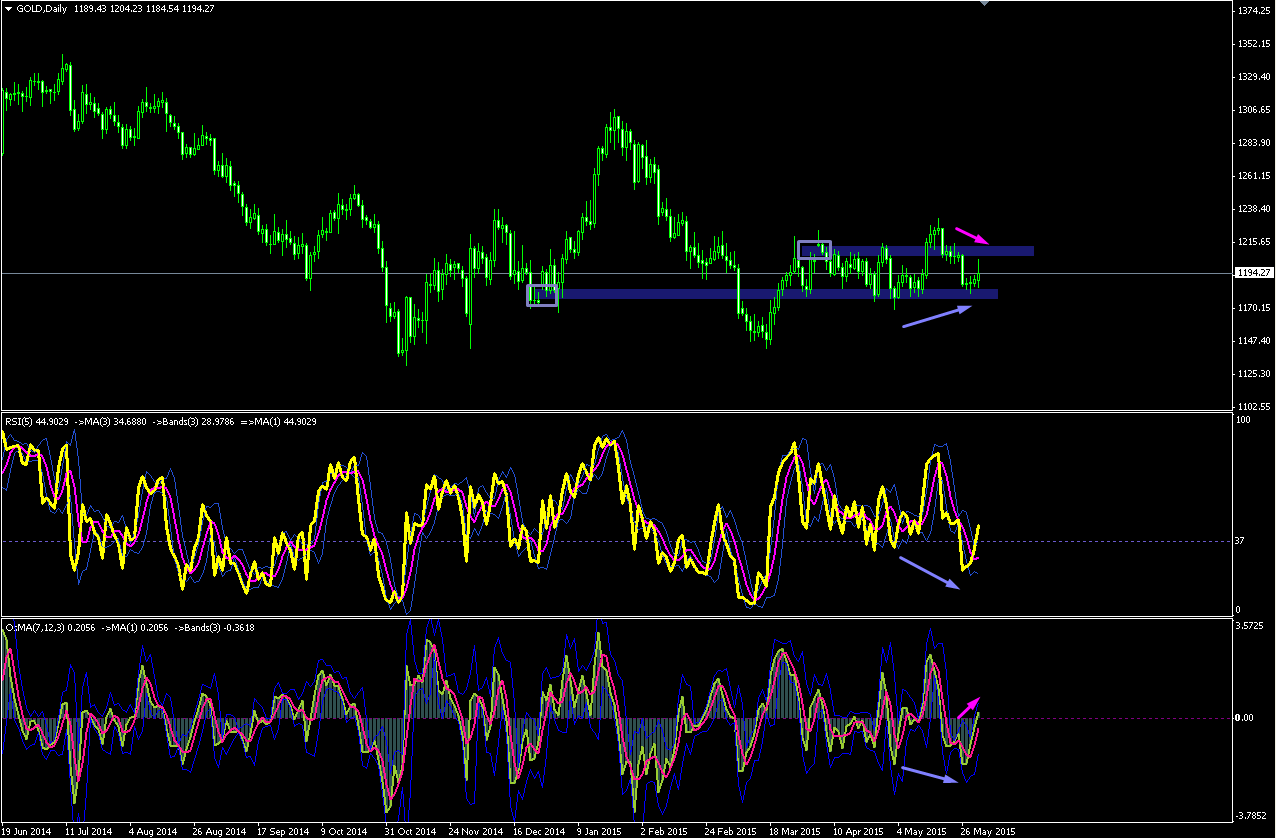Image resolution: width=1276 pixels, height=838 pixels.
Task: Click the current price label 1194.27 on price scale
Action: point(1253,273)
